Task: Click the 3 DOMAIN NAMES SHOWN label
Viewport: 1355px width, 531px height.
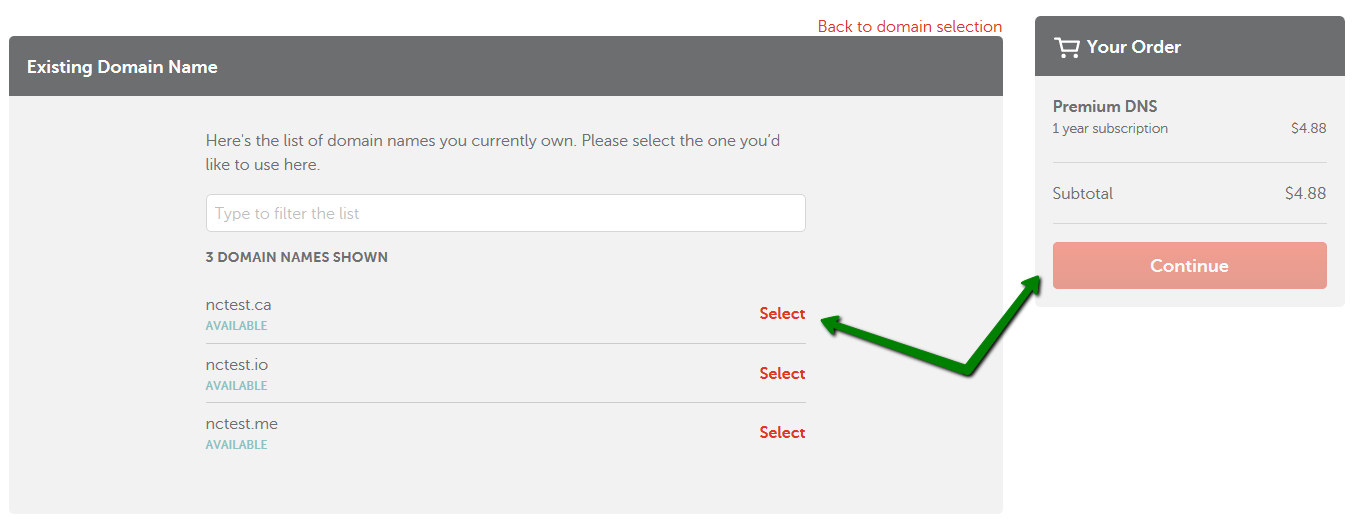Action: coord(297,257)
